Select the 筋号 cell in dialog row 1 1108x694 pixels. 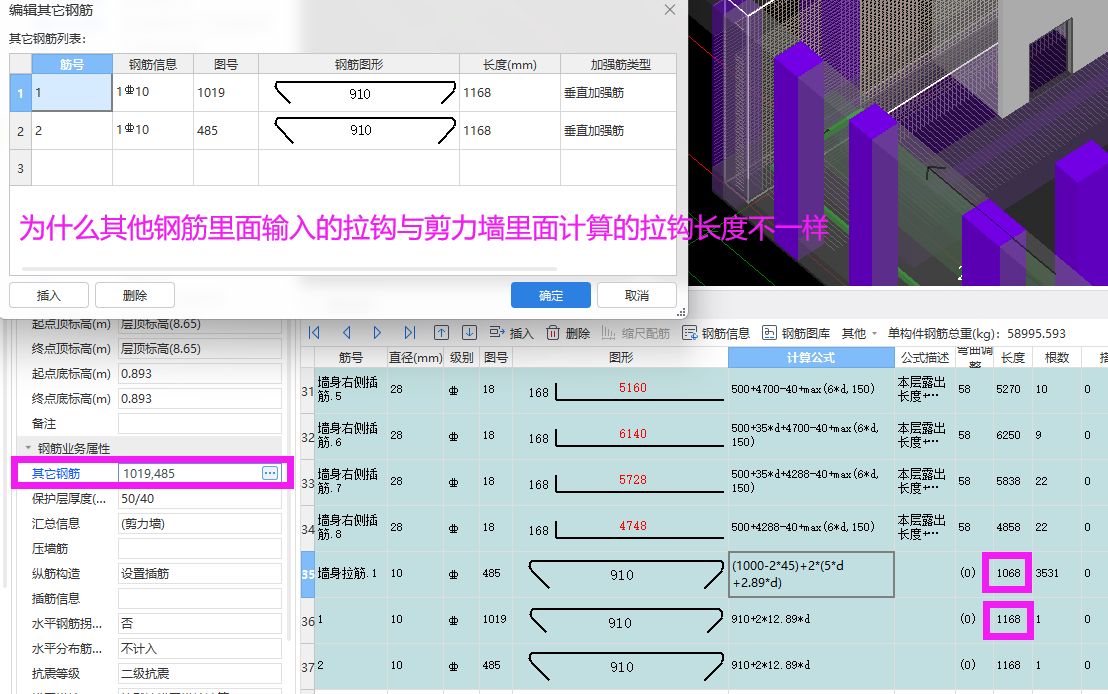(x=72, y=93)
